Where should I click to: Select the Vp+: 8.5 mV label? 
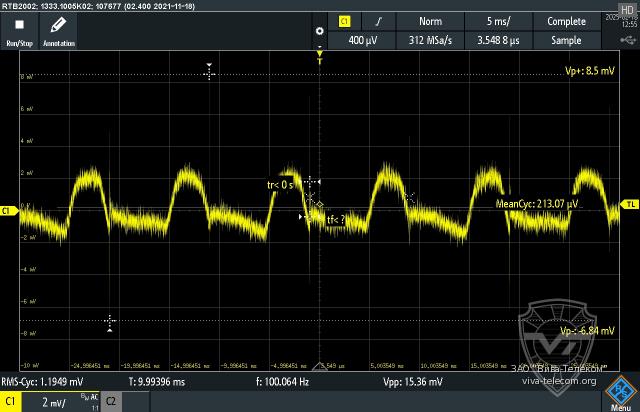point(589,71)
